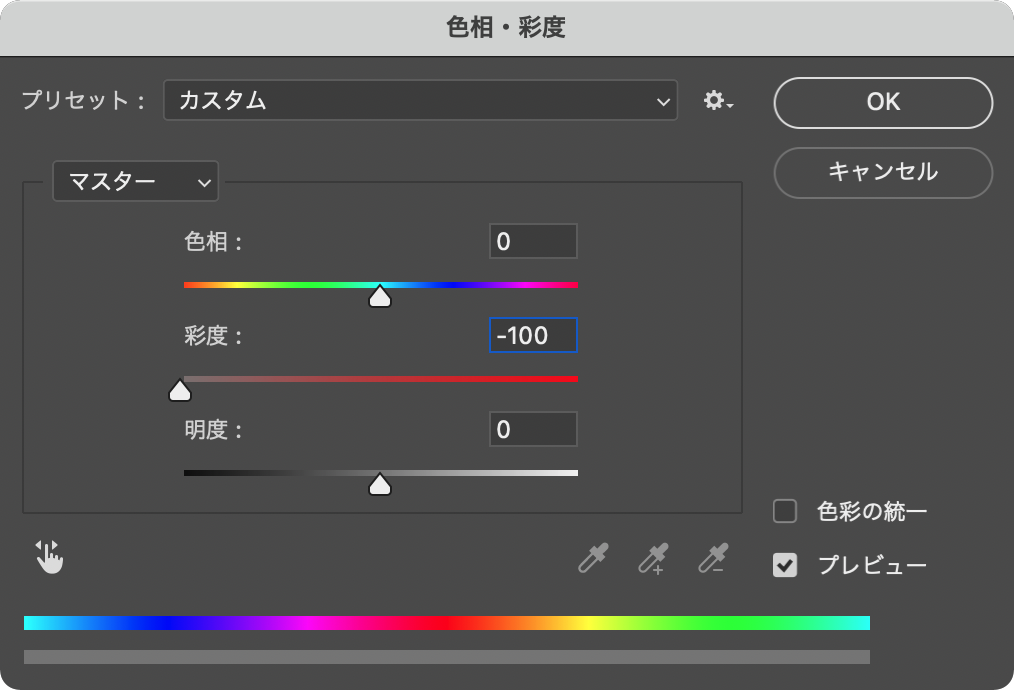
Task: Select the on-image adjustment hand tool
Action: tap(49, 557)
